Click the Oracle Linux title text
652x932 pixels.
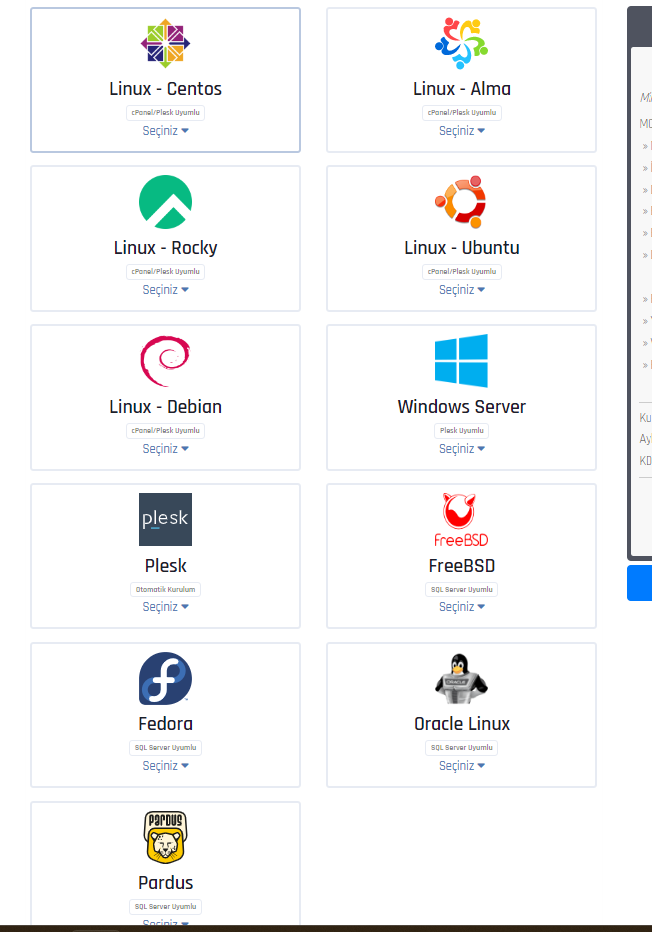coord(462,724)
